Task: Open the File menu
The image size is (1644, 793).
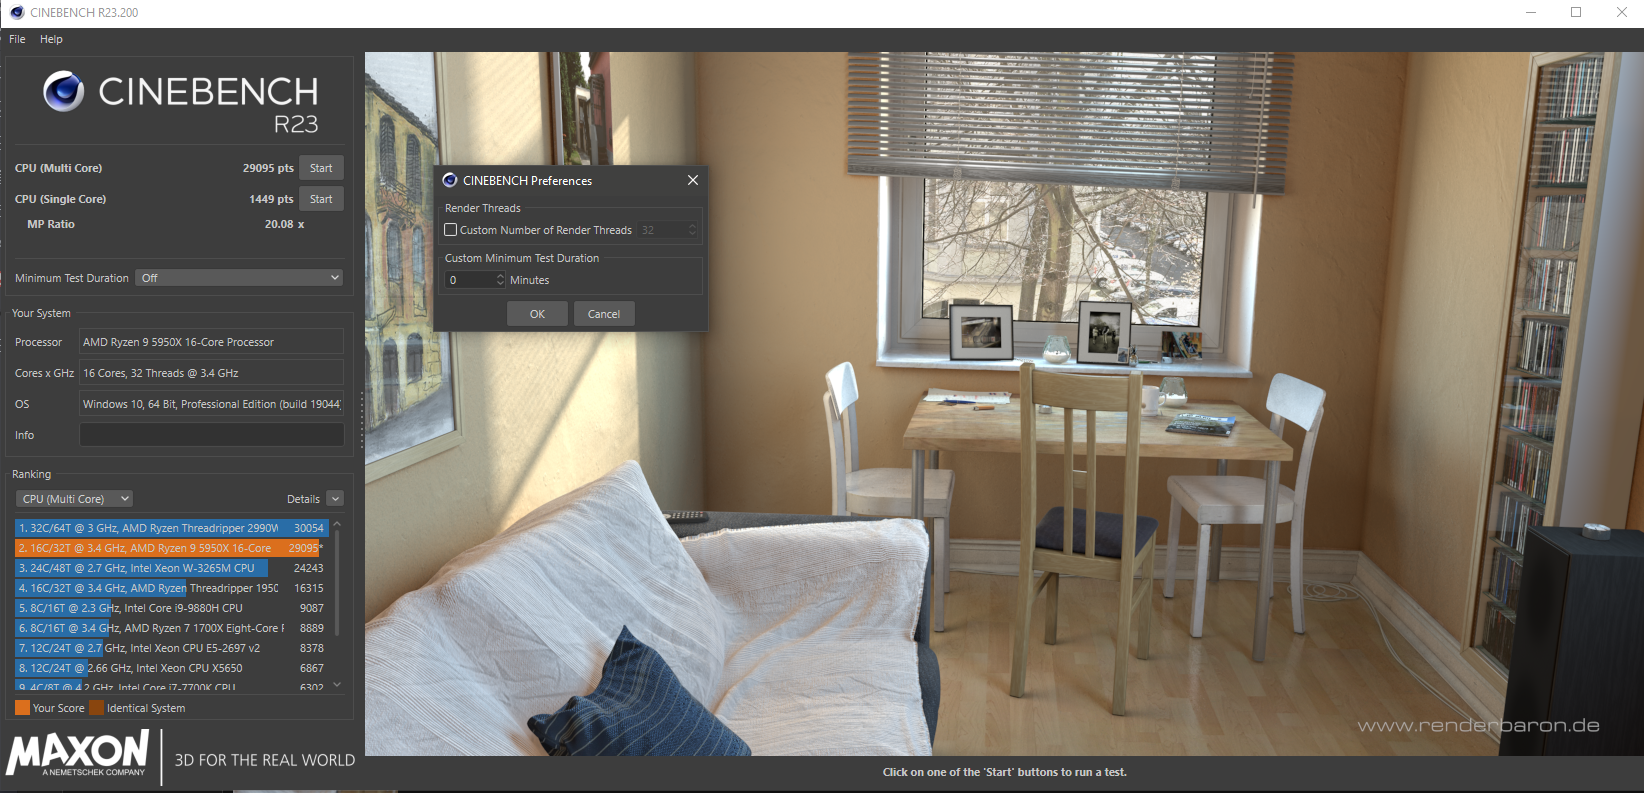Action: coord(17,39)
